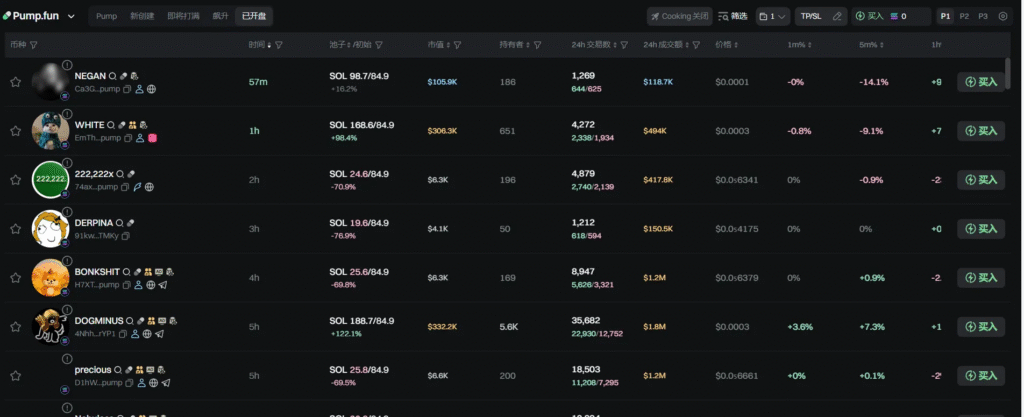Open the settings gear beside P3
This screenshot has height=417, width=1024.
1003,16
